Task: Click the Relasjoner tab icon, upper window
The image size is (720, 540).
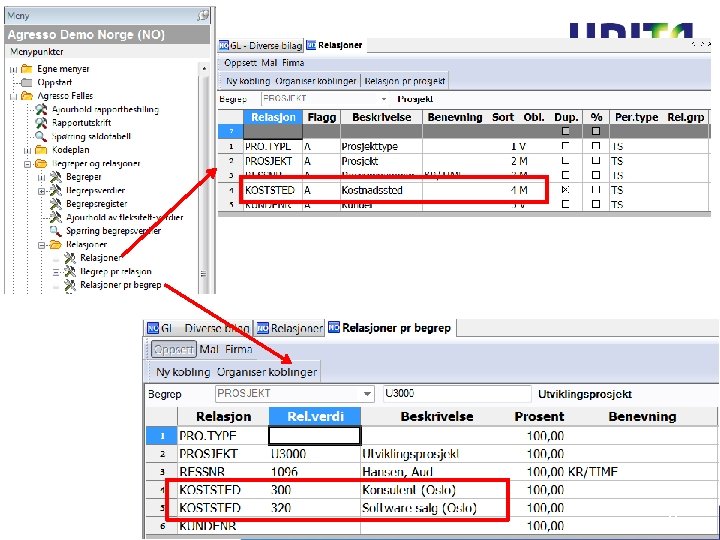Action: pos(311,45)
